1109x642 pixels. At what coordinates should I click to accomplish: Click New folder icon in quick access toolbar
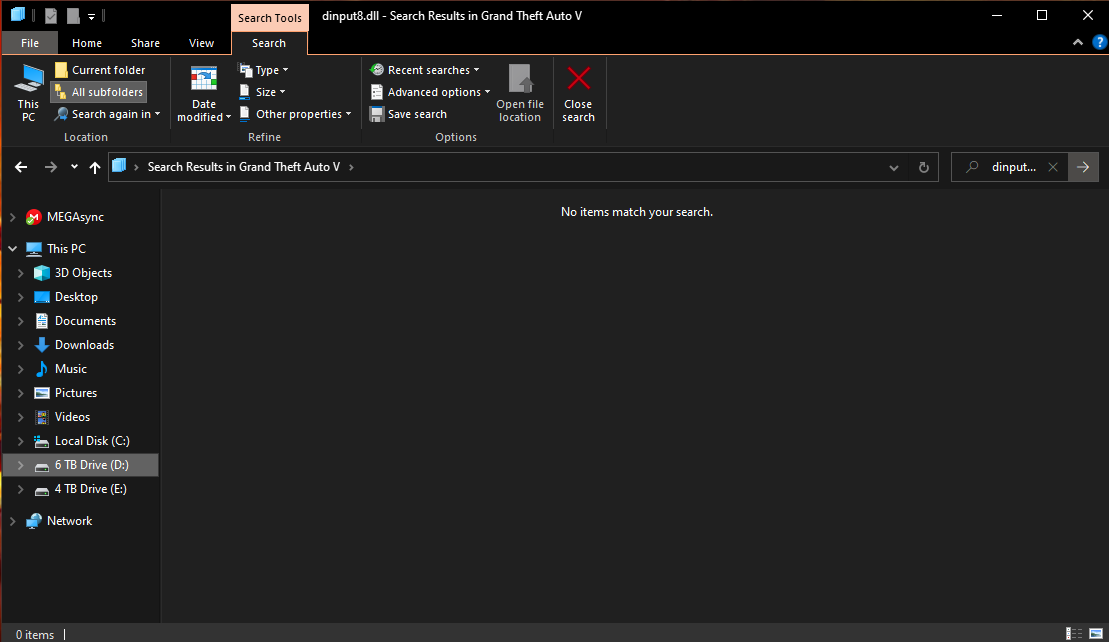[x=73, y=16]
